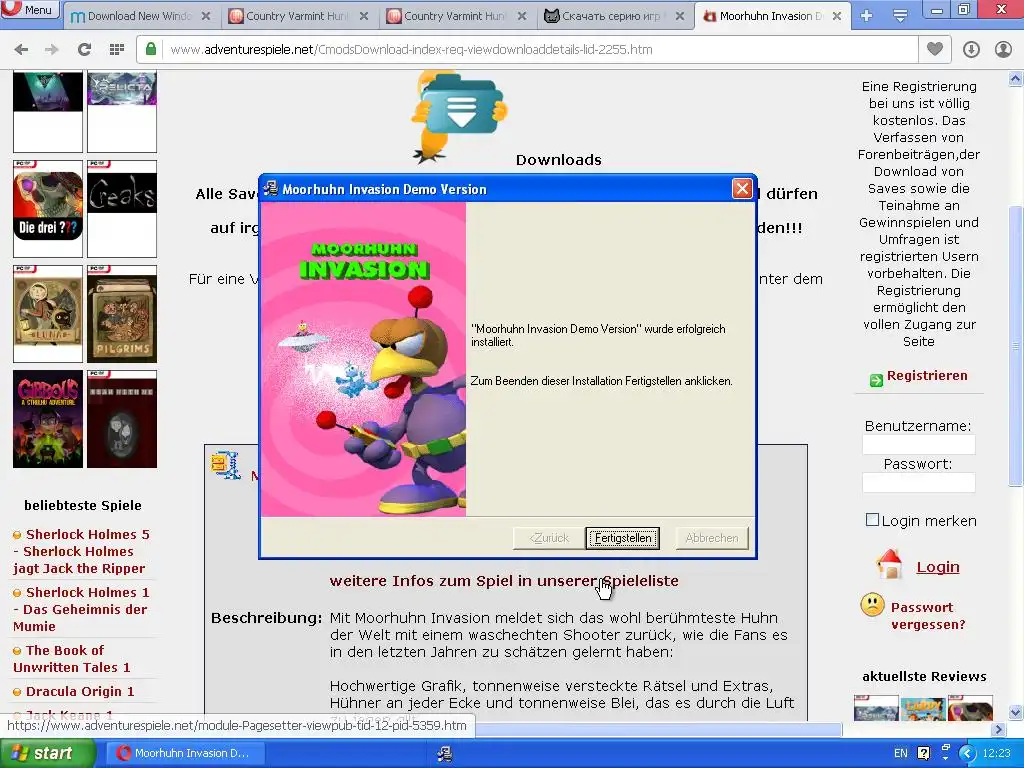Open the Dracula Origin 1 link

click(x=80, y=692)
